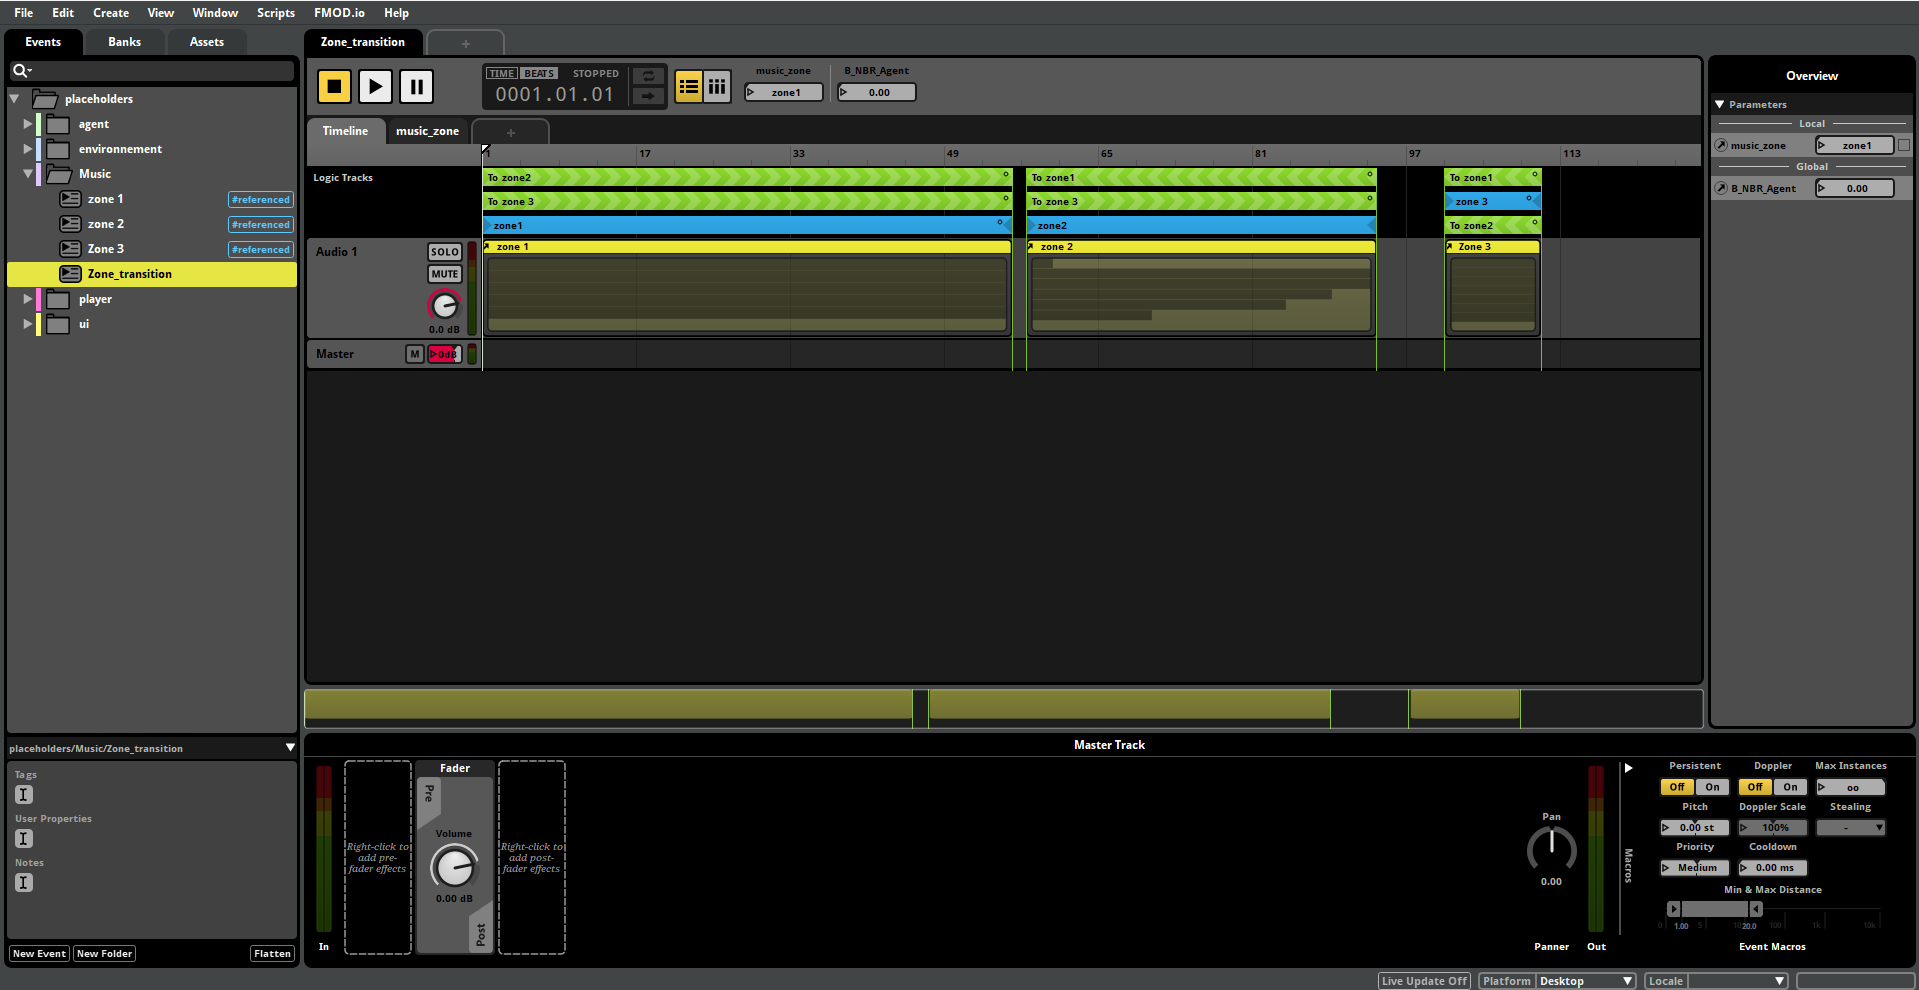Viewport: 1919px width, 990px height.
Task: Click the Pitch 0.00 st value slider
Action: [x=1695, y=828]
